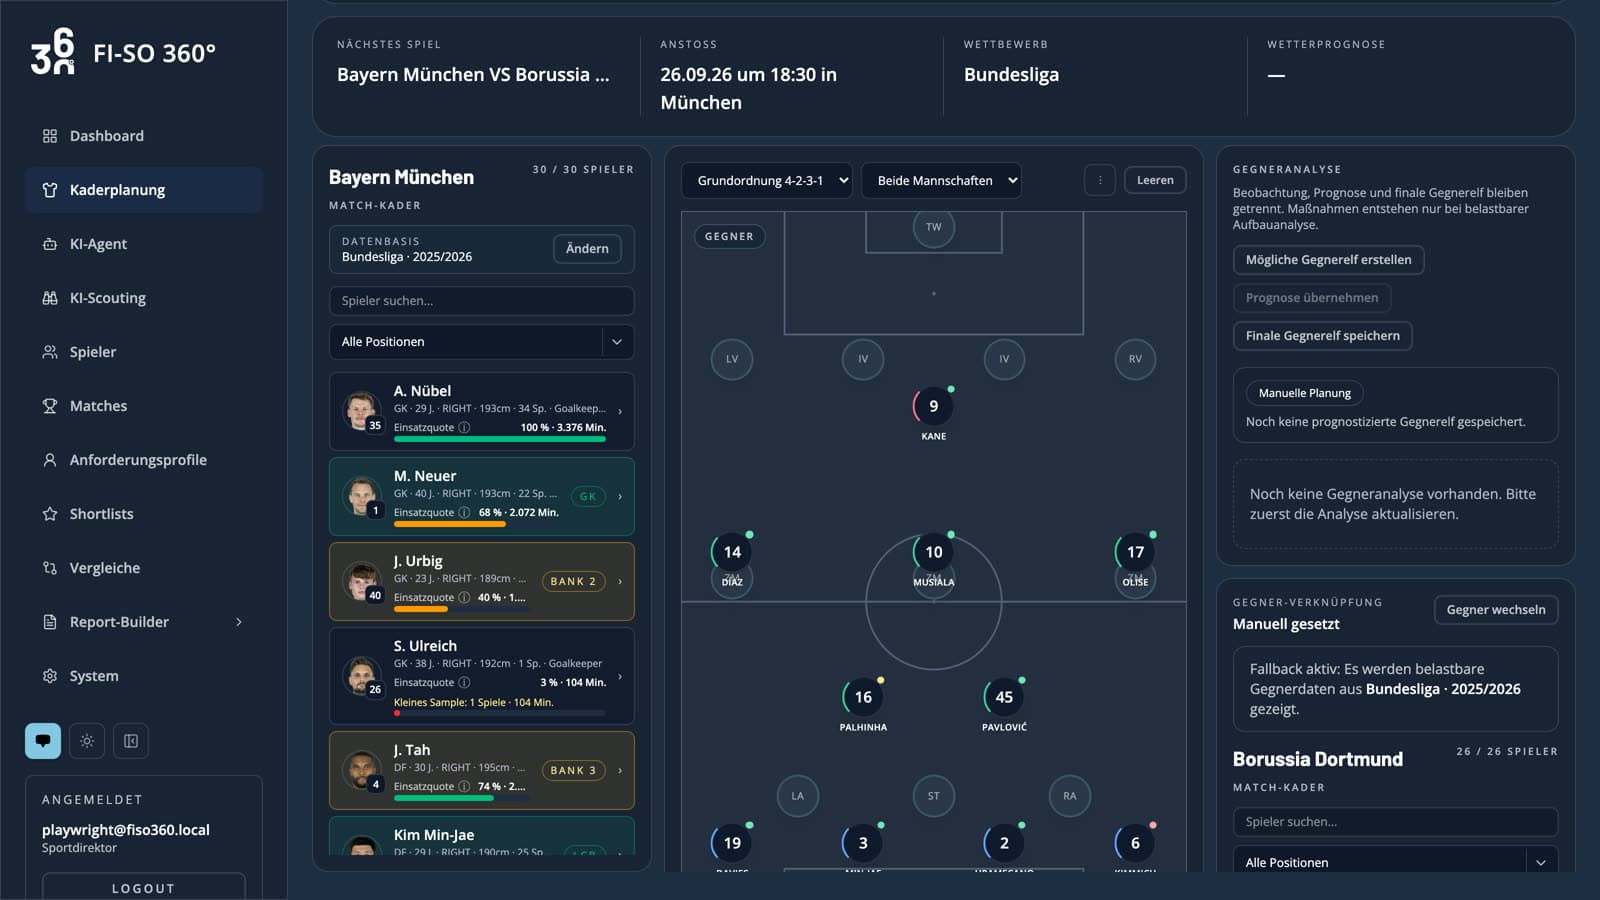Viewport: 1600px width, 900px height.
Task: Click Einsatzquote info icon on M. Neuer
Action: tap(464, 512)
